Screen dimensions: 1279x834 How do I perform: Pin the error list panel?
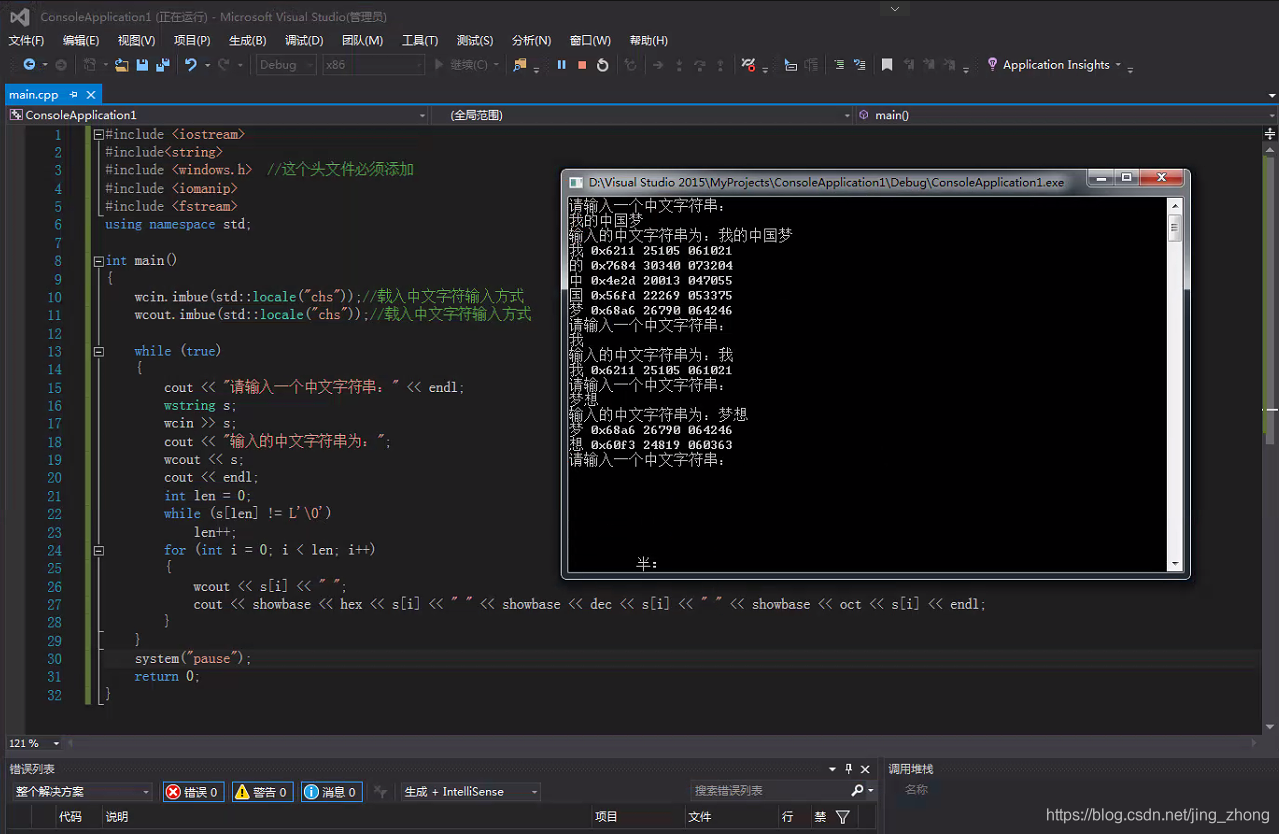coord(849,769)
